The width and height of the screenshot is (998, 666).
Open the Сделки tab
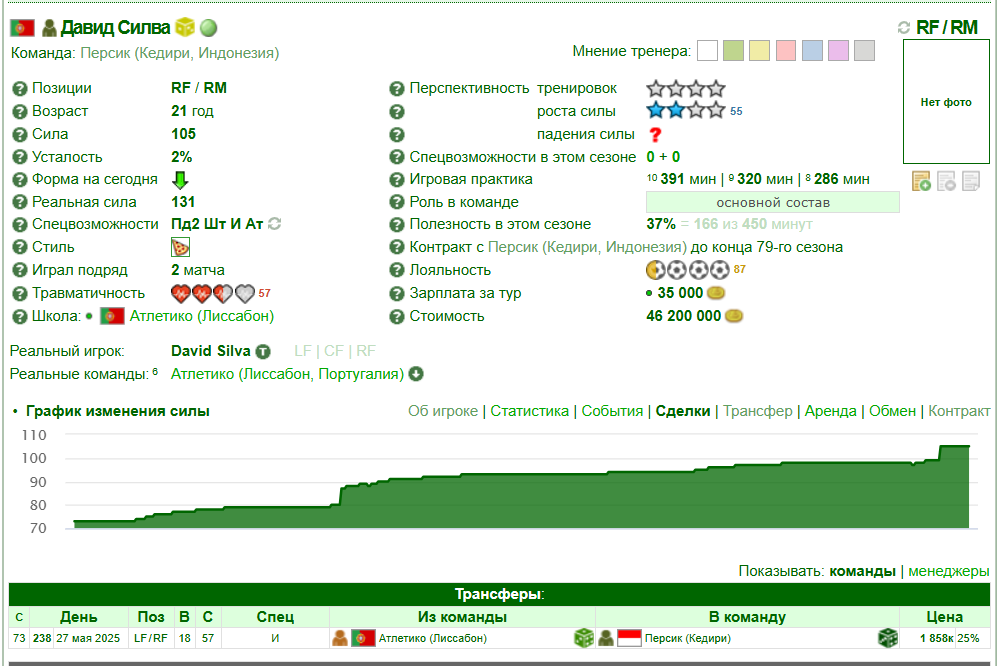click(x=683, y=411)
